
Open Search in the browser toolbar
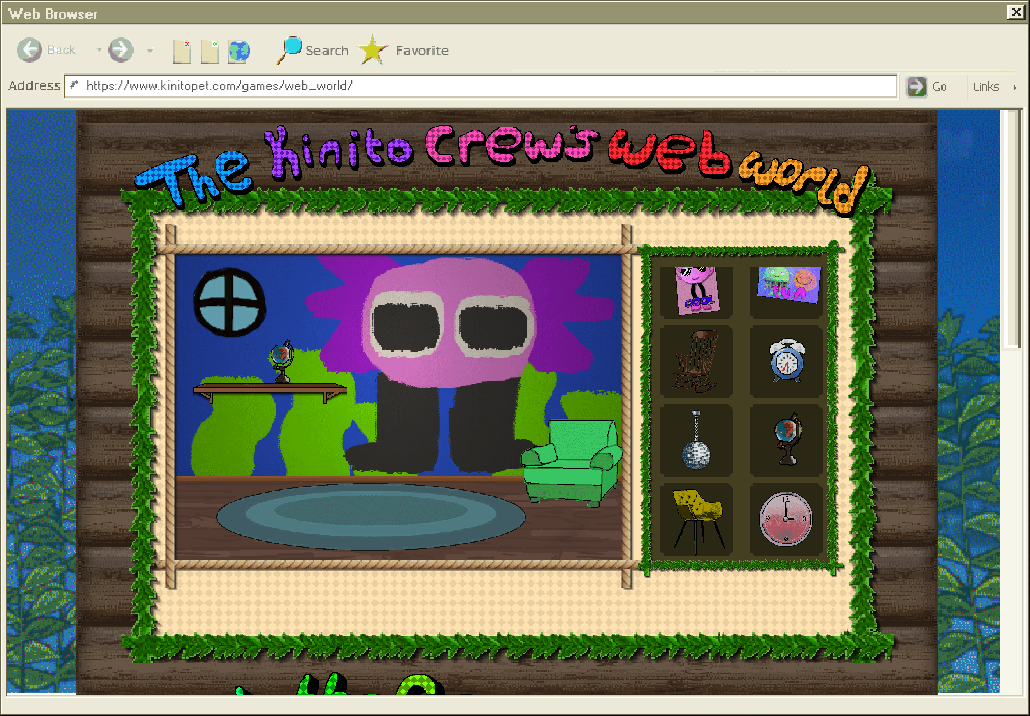pyautogui.click(x=313, y=50)
